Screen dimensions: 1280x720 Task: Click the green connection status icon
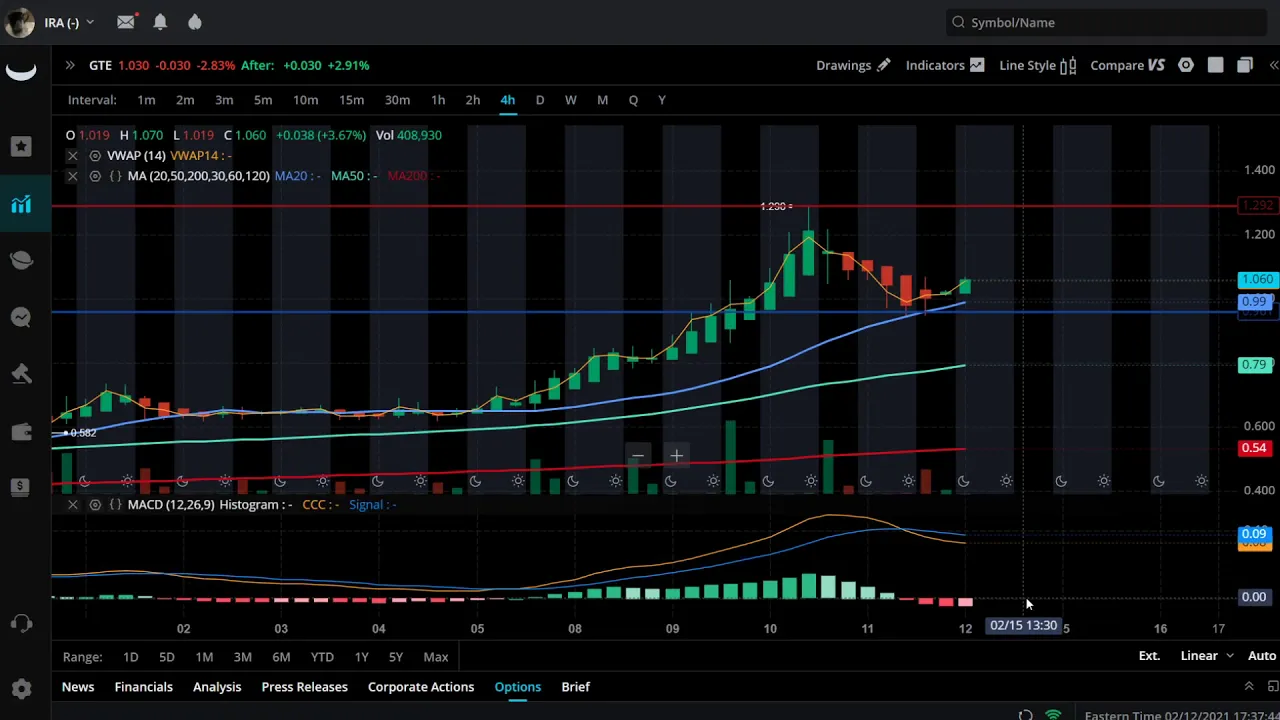(1053, 715)
